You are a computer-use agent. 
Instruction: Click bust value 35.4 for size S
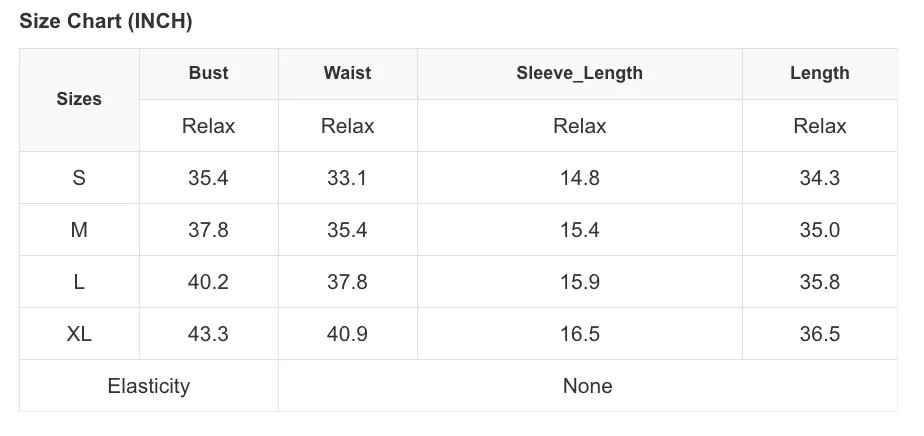209,178
